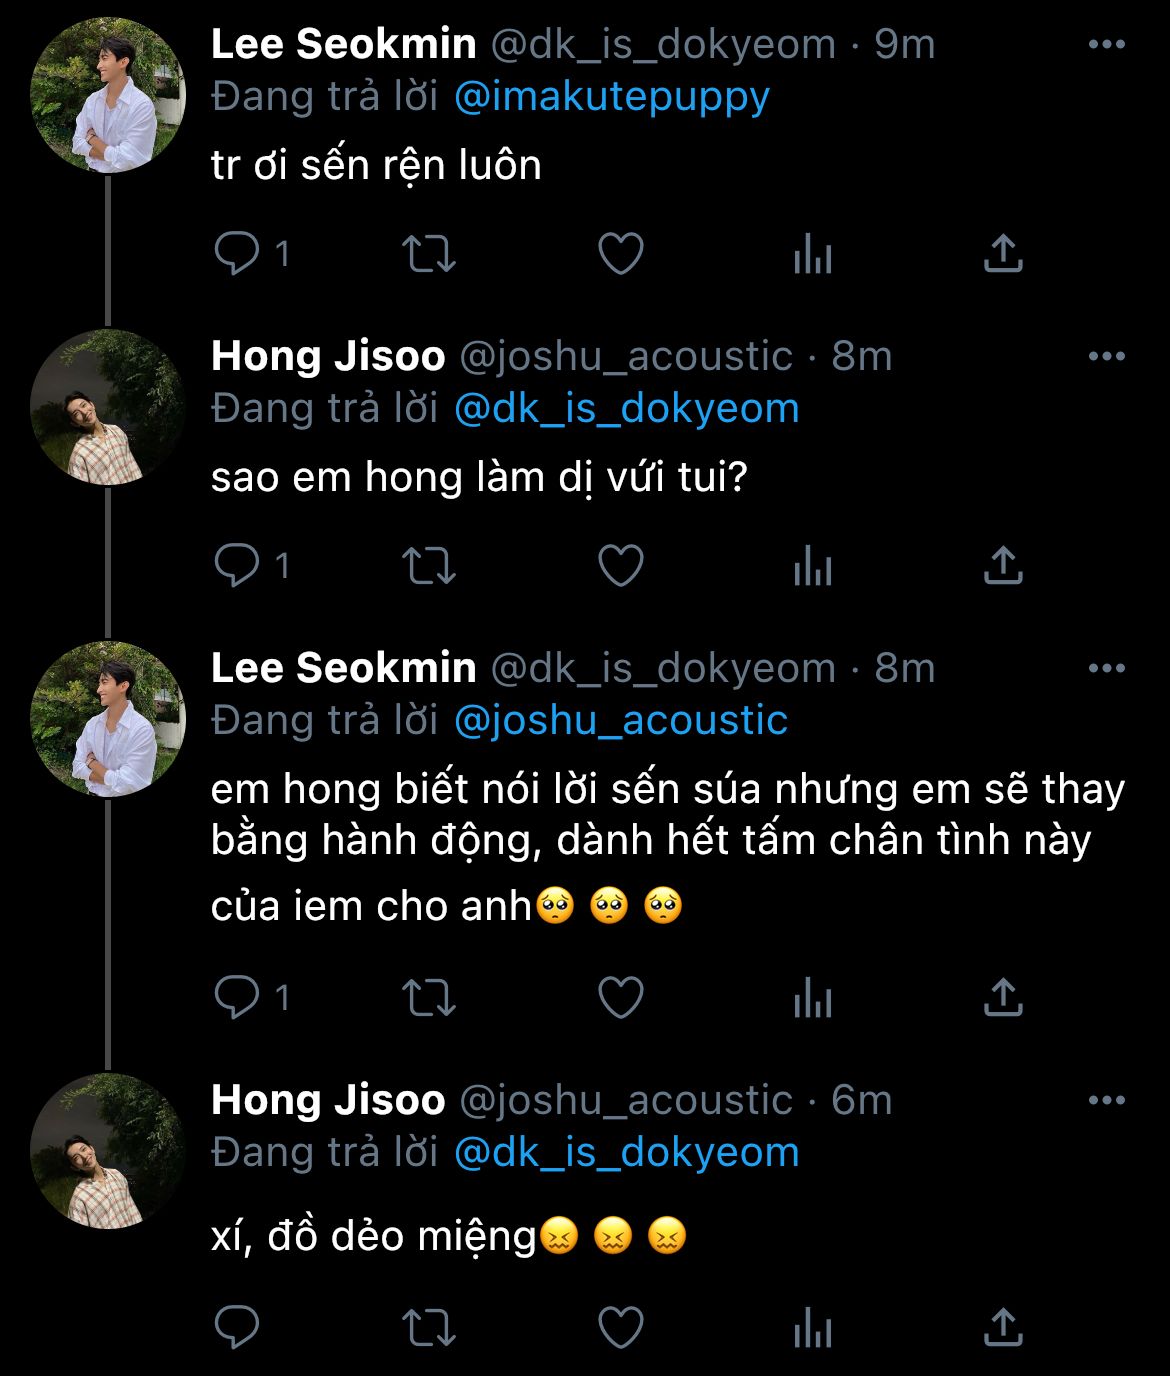Open more options on the 9m tweet
Screen dimensions: 1170x1376
[x=1106, y=45]
